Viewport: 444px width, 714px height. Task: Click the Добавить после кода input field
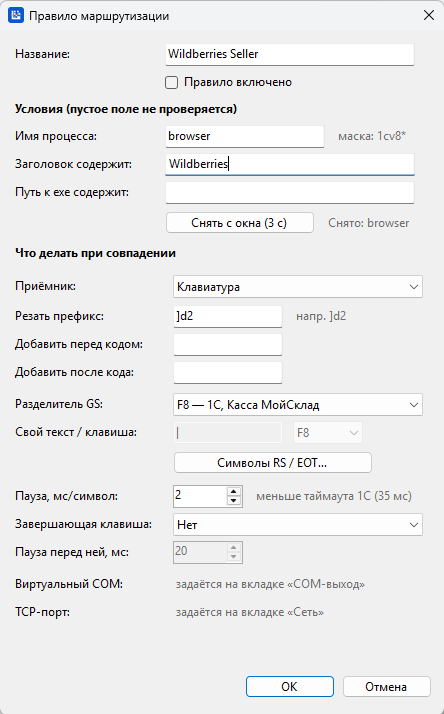pos(228,372)
